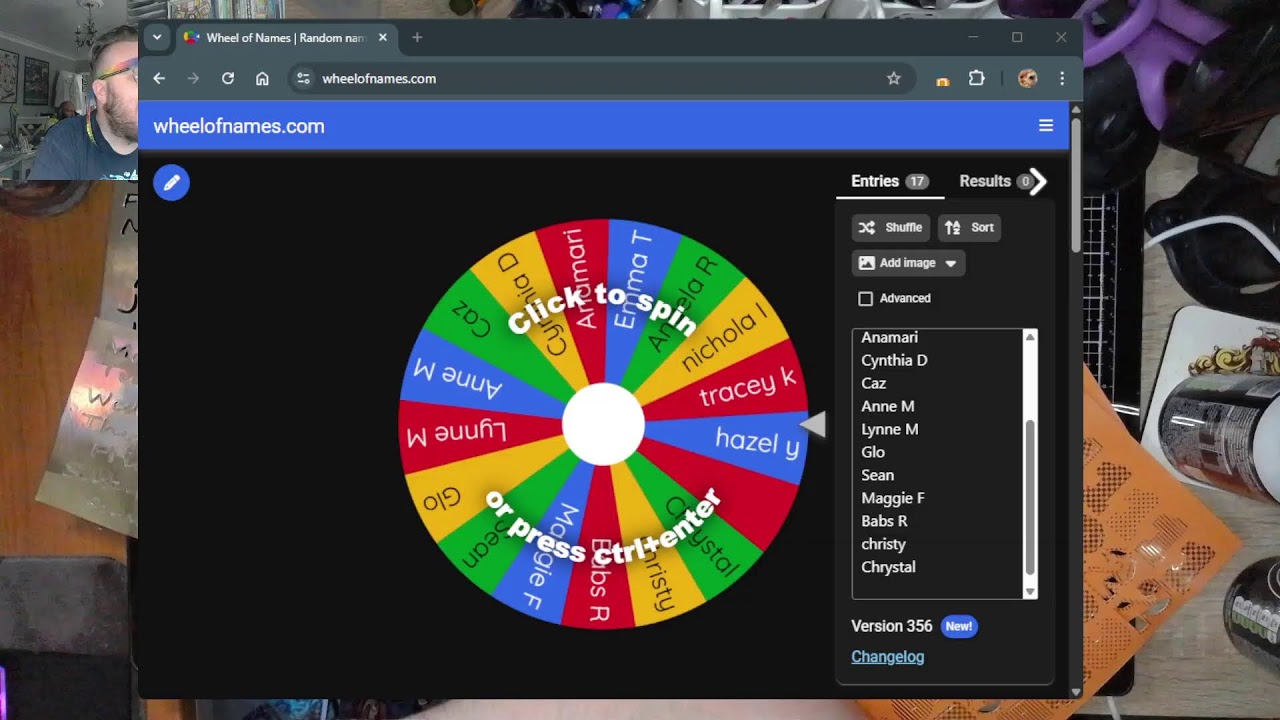Image resolution: width=1280 pixels, height=720 pixels.
Task: Click the New! version badge
Action: (958, 626)
